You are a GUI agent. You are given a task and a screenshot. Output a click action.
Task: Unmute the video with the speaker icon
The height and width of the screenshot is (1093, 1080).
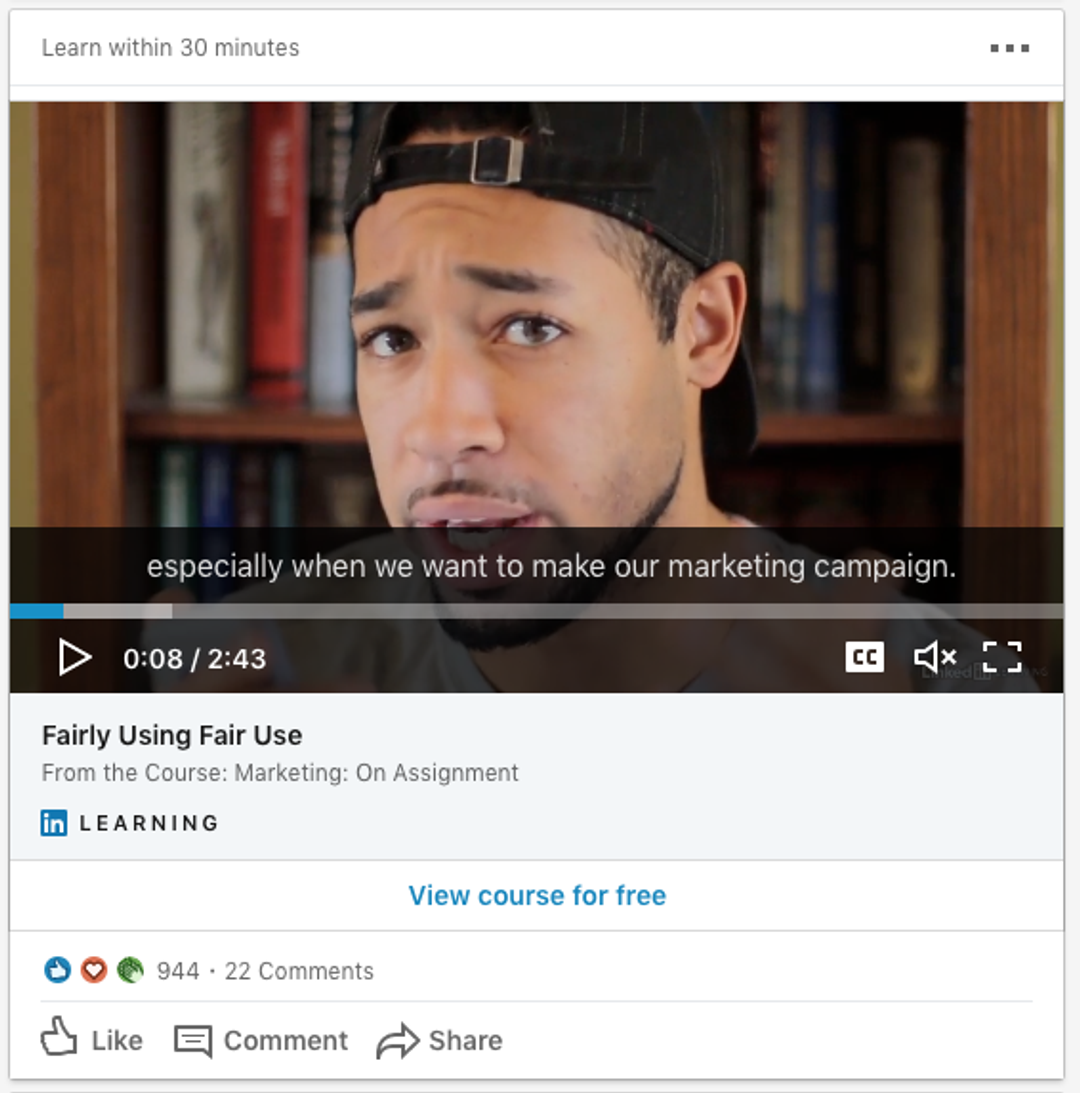tap(933, 657)
